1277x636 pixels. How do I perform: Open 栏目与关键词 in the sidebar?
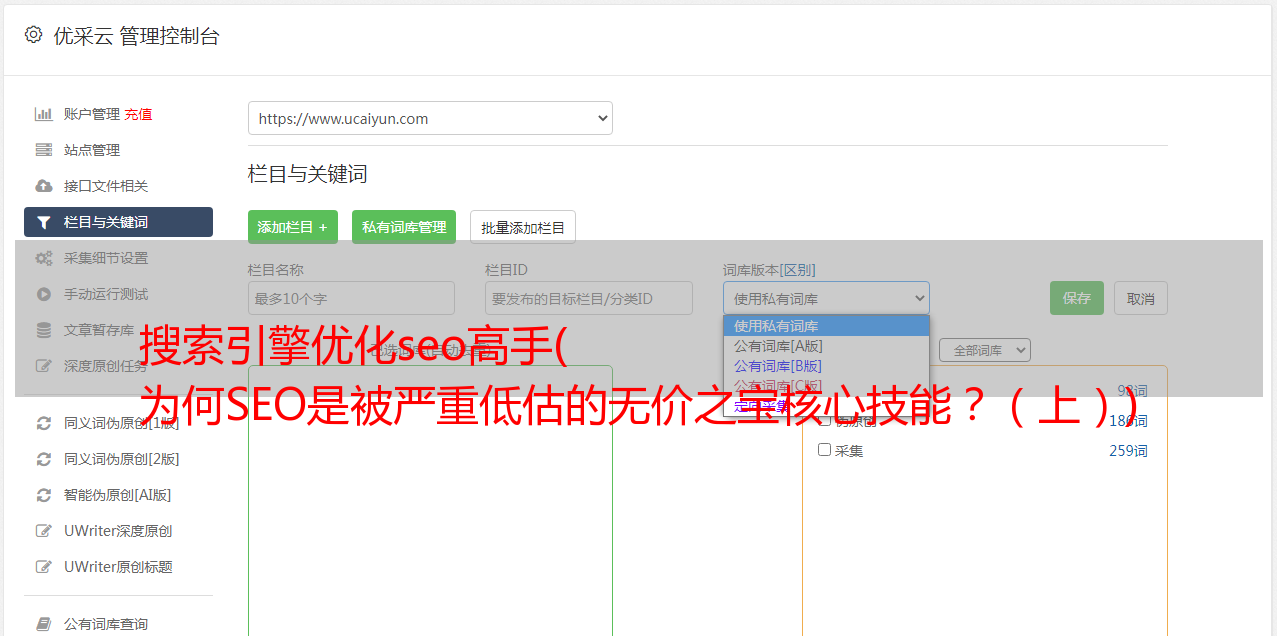118,222
